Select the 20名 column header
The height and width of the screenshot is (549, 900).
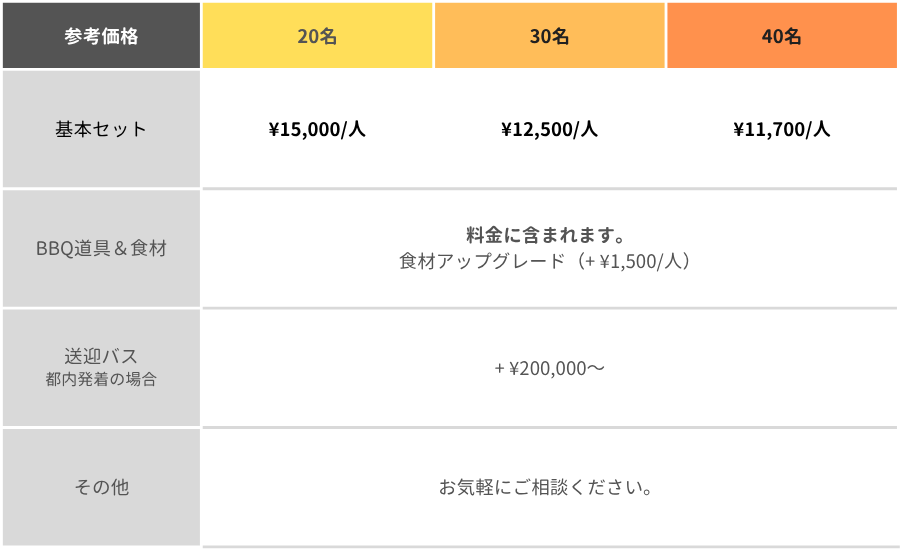point(317,36)
